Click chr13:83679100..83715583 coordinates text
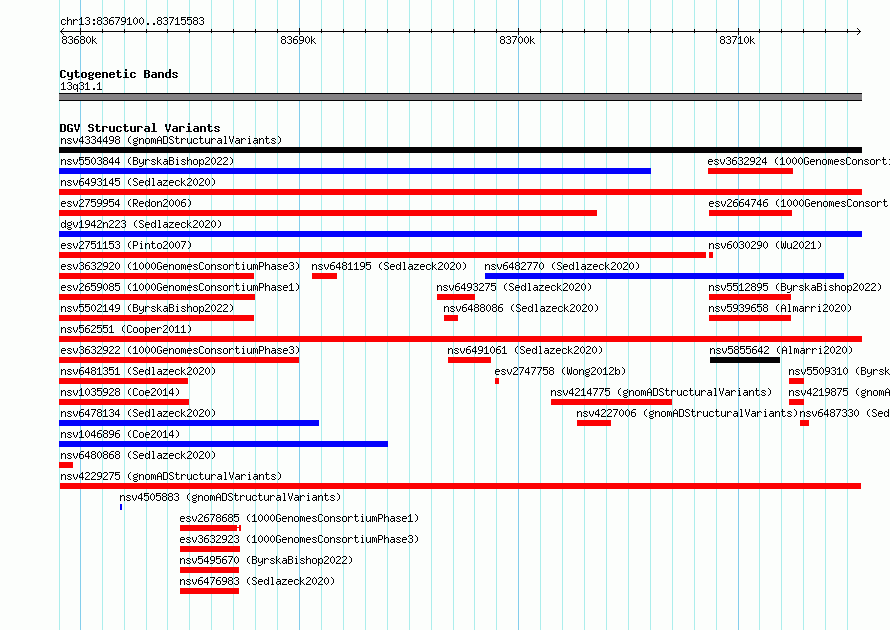 click(x=132, y=22)
